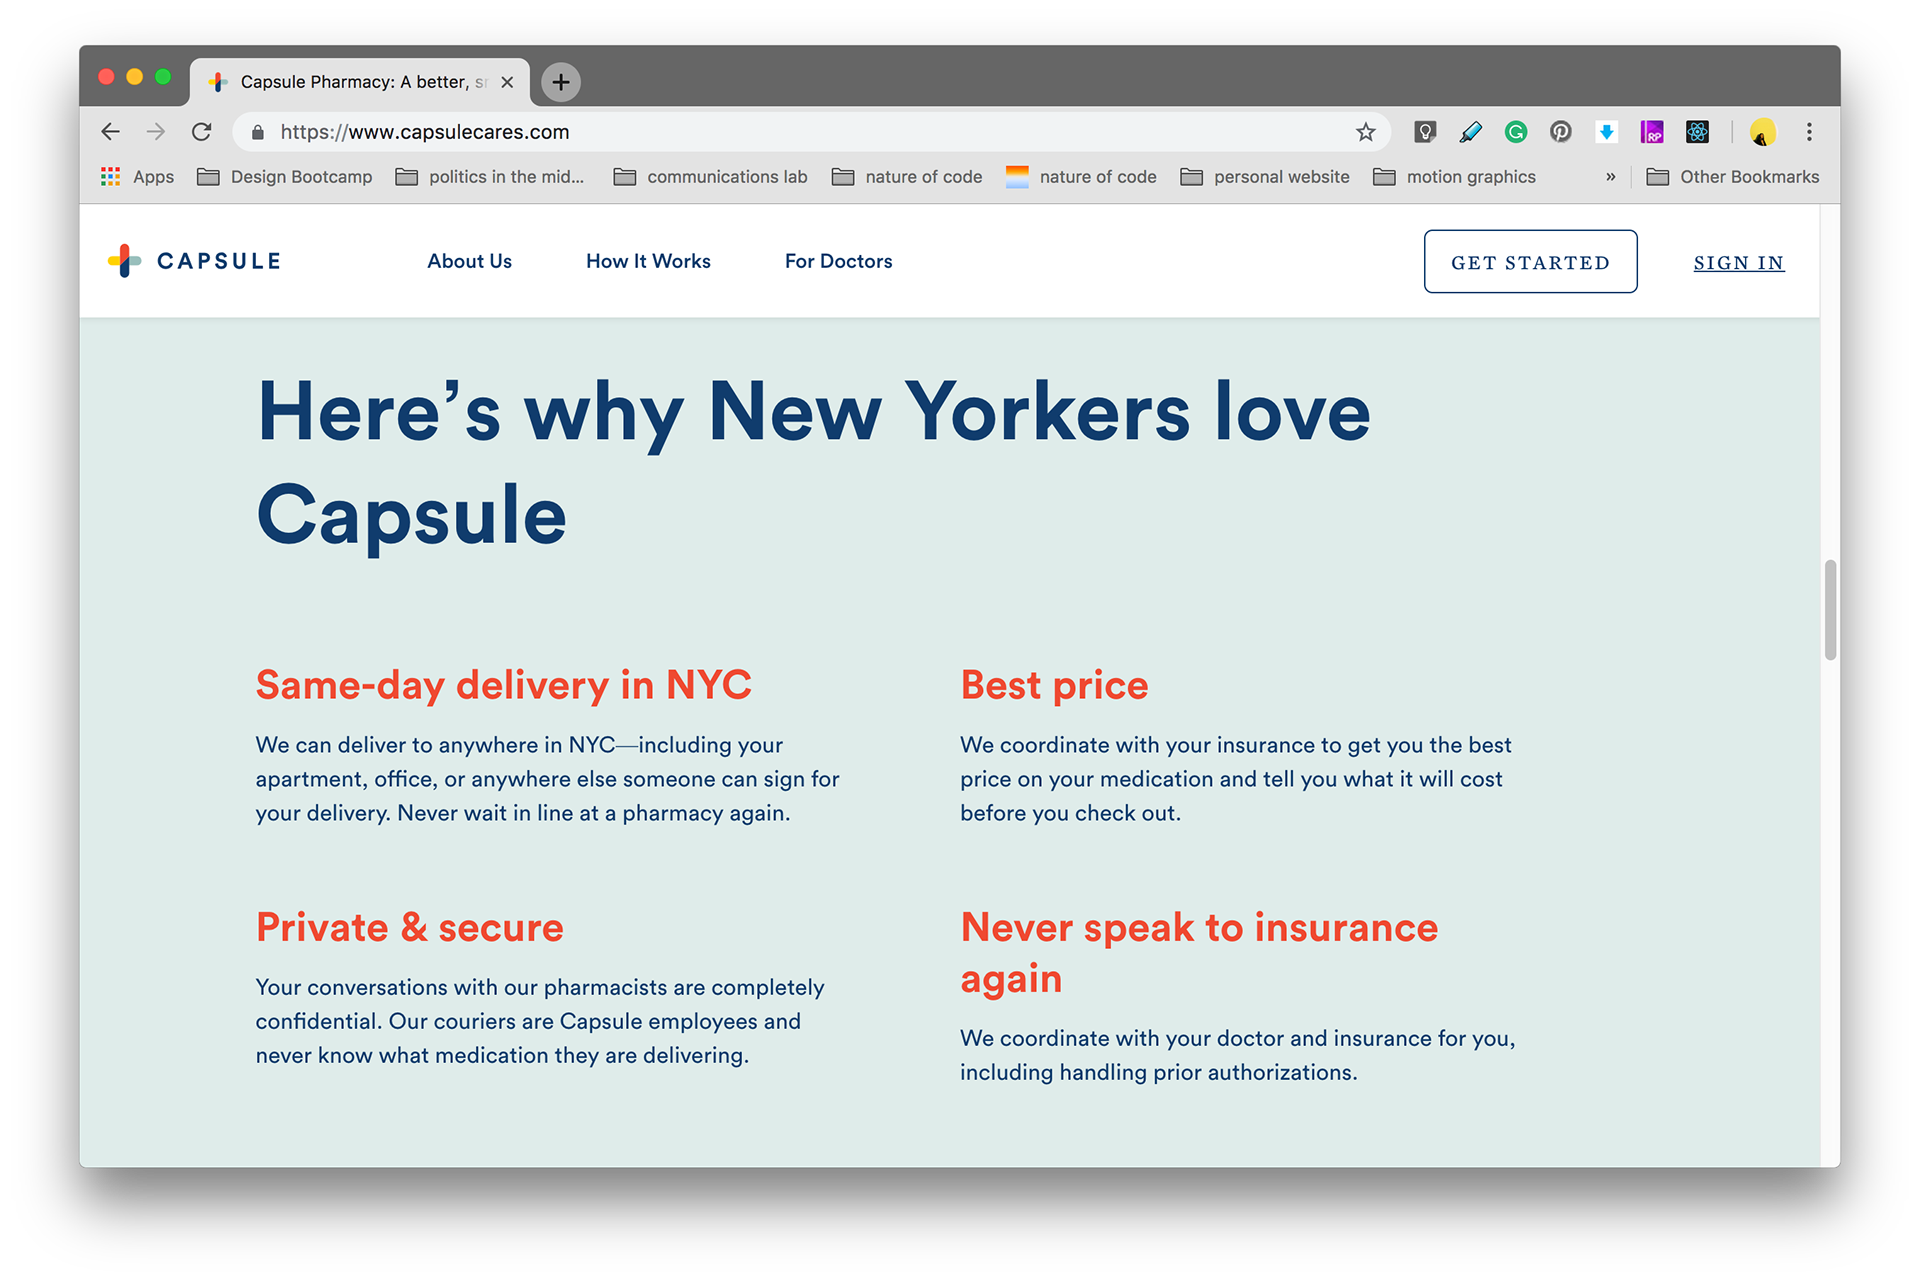Click the Never speak to insurance again heading
The height and width of the screenshot is (1281, 1920).
coord(1199,953)
